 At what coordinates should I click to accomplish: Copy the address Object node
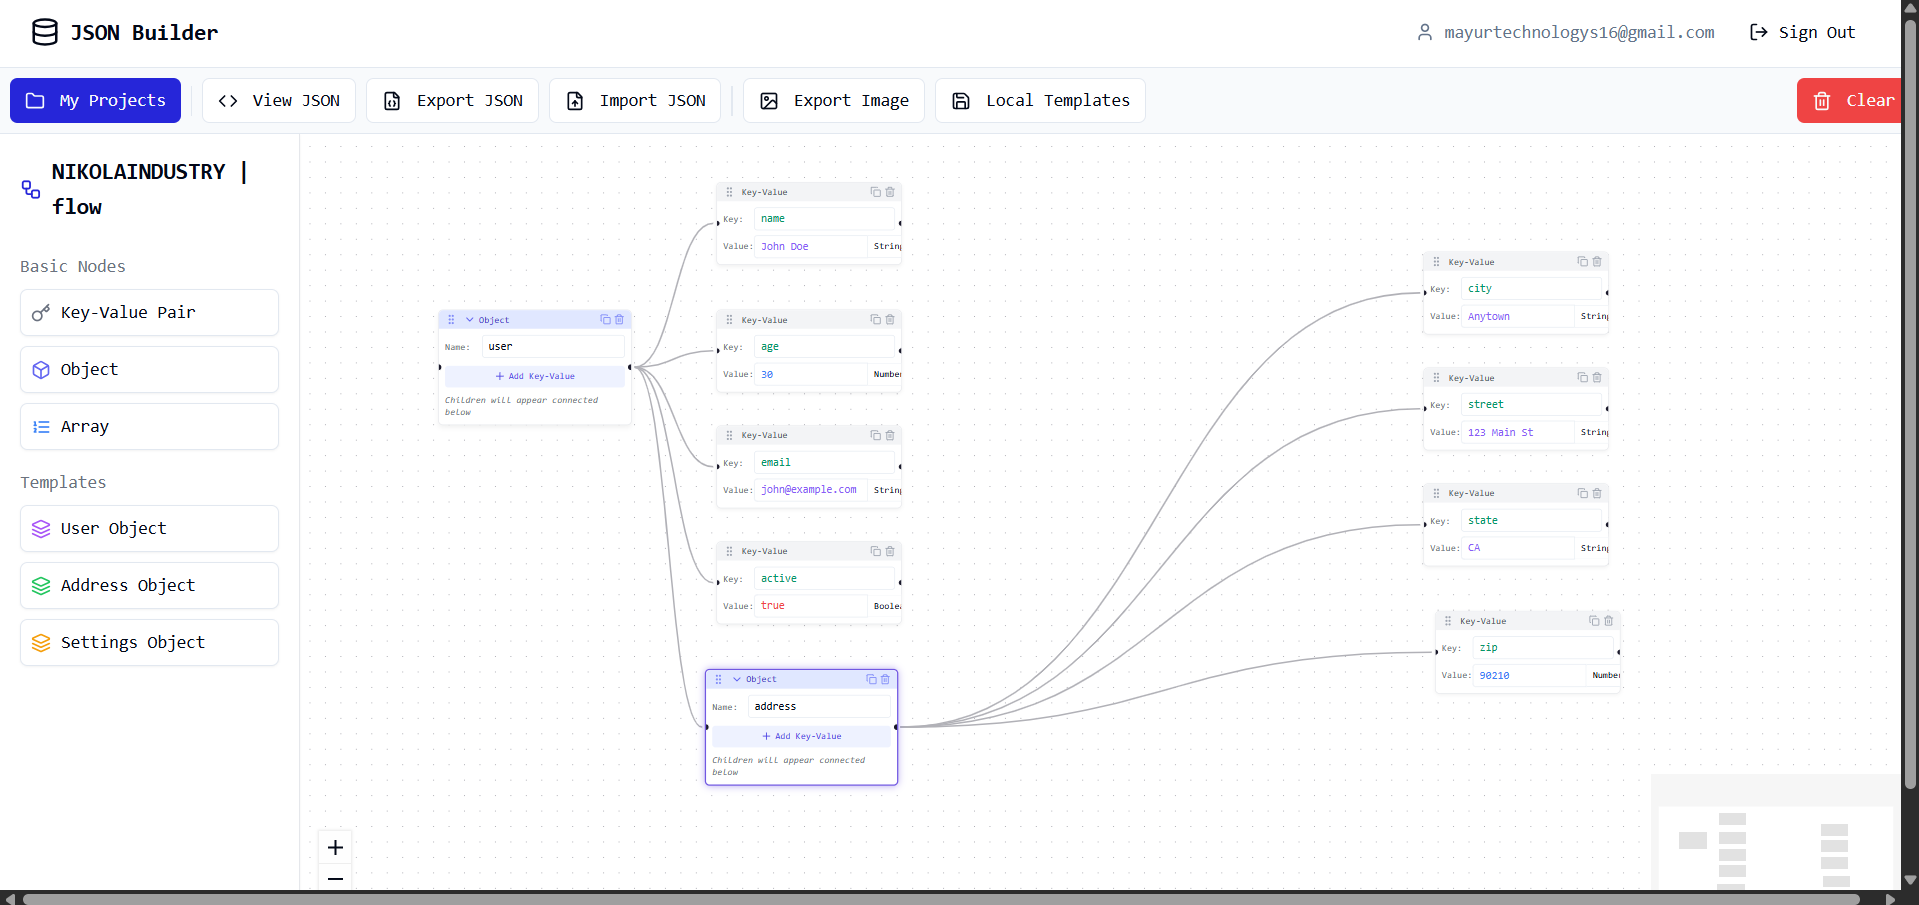(x=871, y=679)
